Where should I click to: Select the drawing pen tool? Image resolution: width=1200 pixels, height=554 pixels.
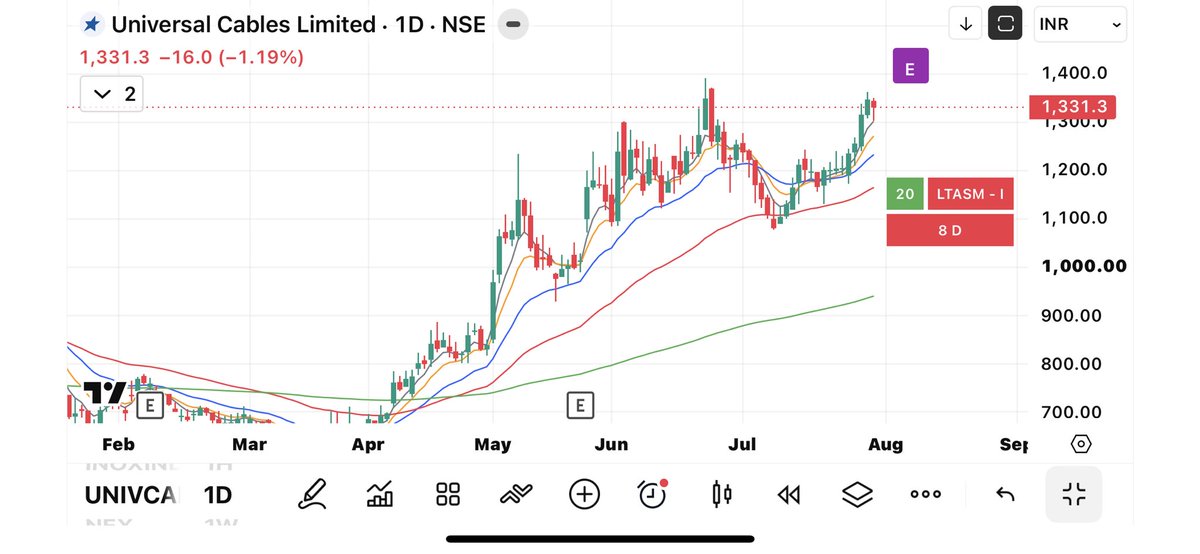tap(314, 494)
